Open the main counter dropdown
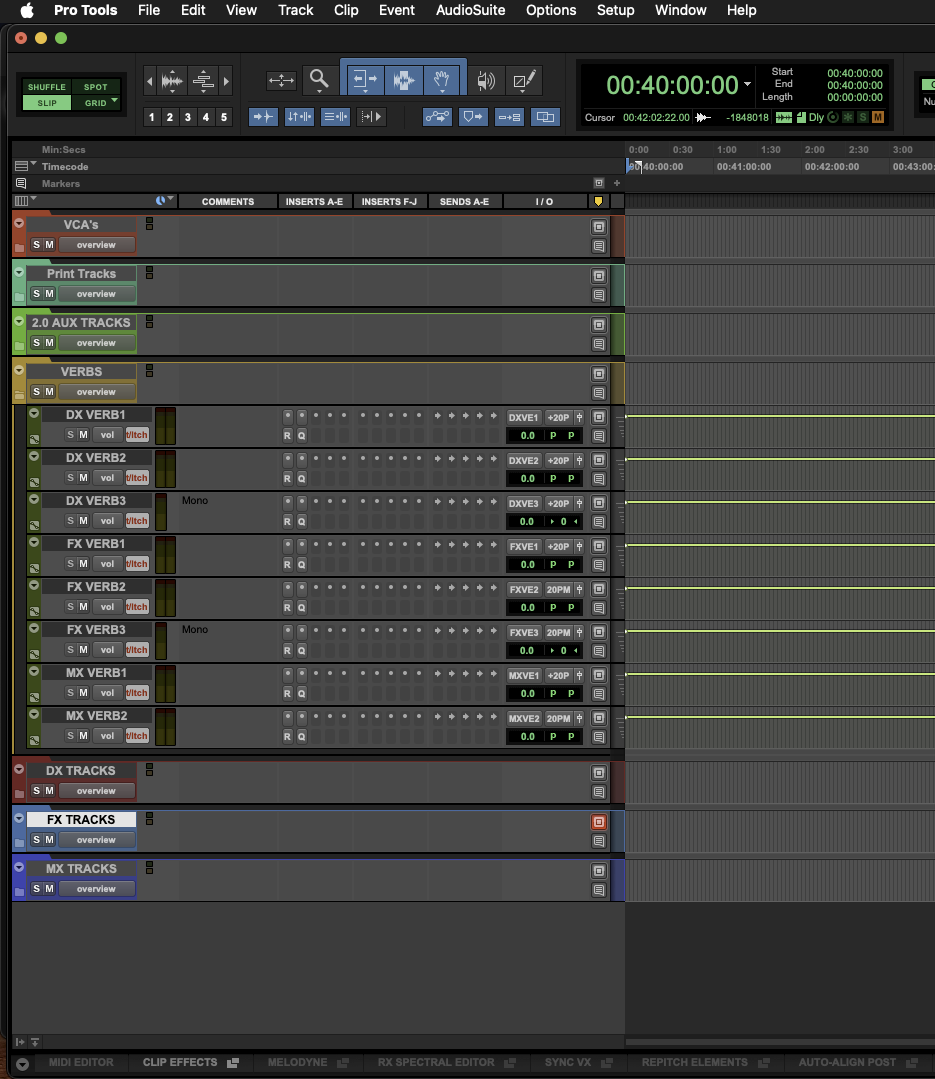The width and height of the screenshot is (935, 1079). click(x=748, y=86)
